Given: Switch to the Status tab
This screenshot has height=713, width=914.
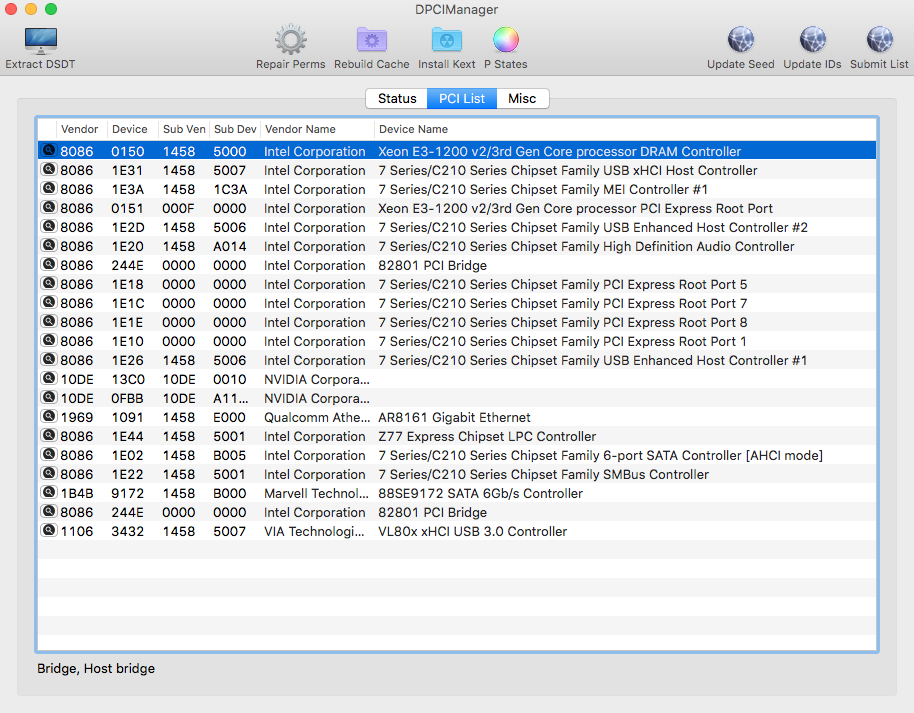Looking at the screenshot, I should 396,98.
